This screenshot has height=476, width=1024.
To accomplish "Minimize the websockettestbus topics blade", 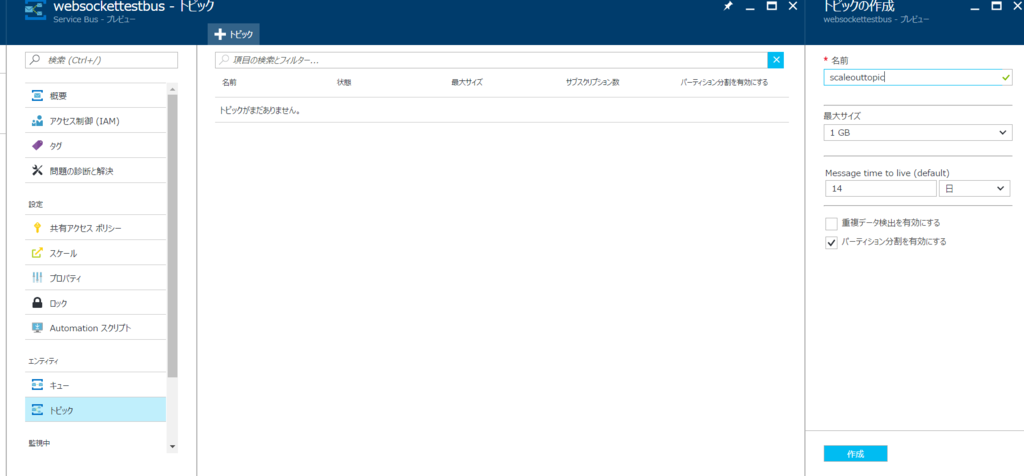I will pos(750,7).
